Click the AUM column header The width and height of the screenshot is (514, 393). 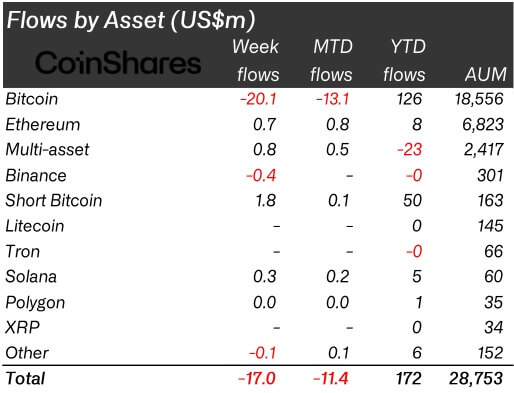(486, 74)
